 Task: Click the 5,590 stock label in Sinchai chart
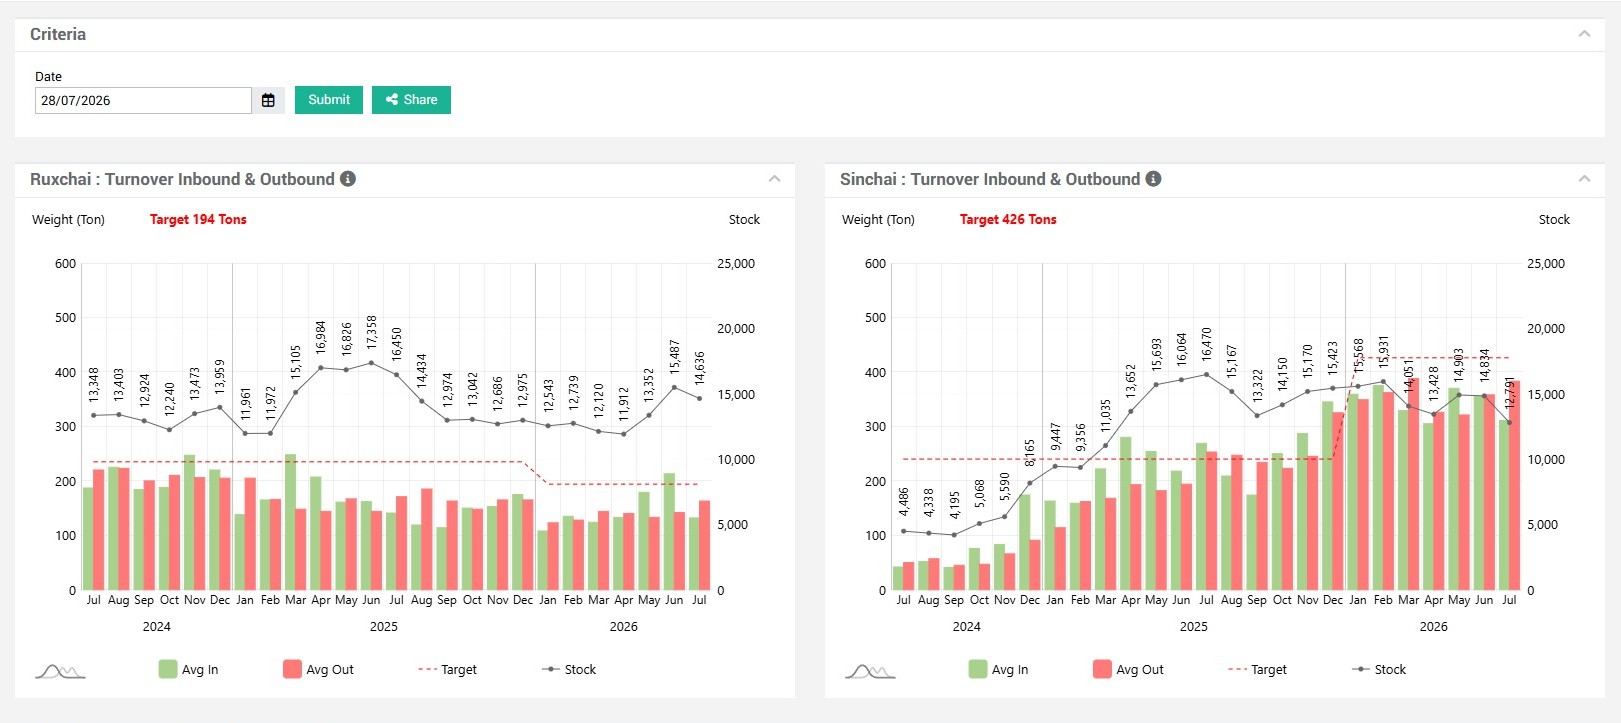click(x=1005, y=488)
